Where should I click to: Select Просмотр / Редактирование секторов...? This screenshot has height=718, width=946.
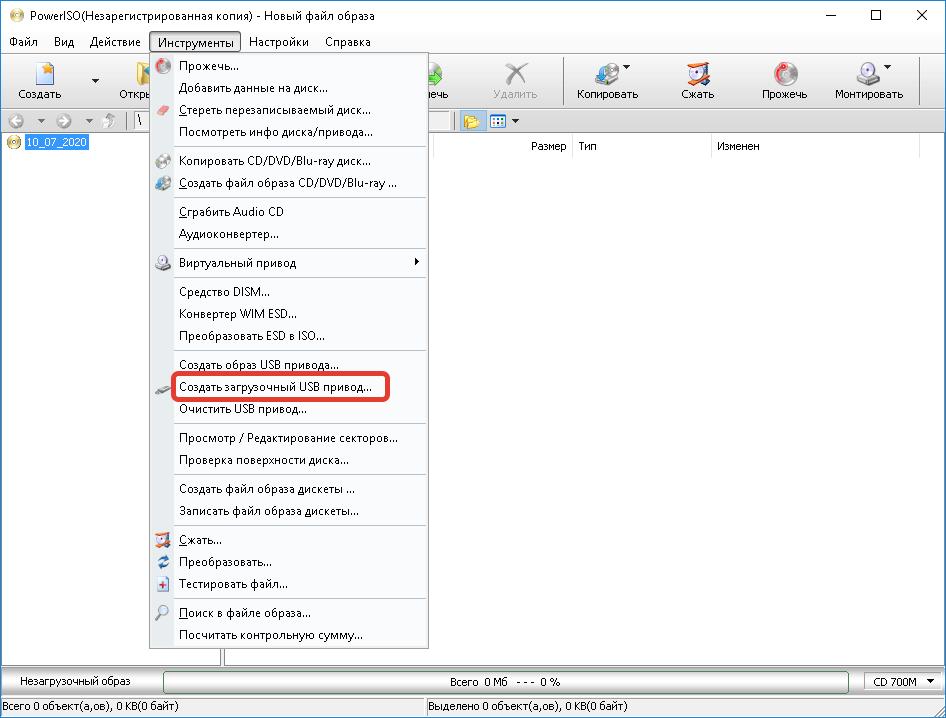click(289, 438)
